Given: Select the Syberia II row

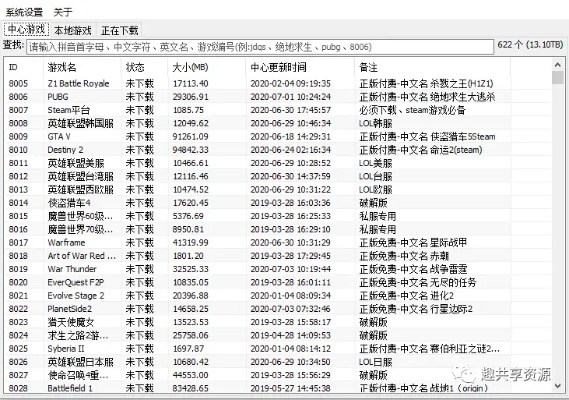Looking at the screenshot, I should 278,348.
